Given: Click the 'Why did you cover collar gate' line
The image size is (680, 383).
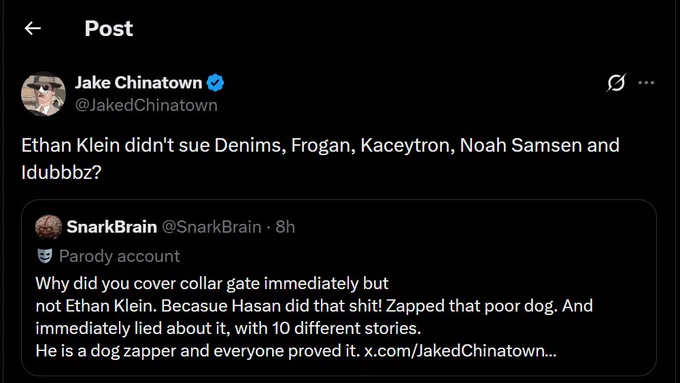Looking at the screenshot, I should click(x=212, y=283).
